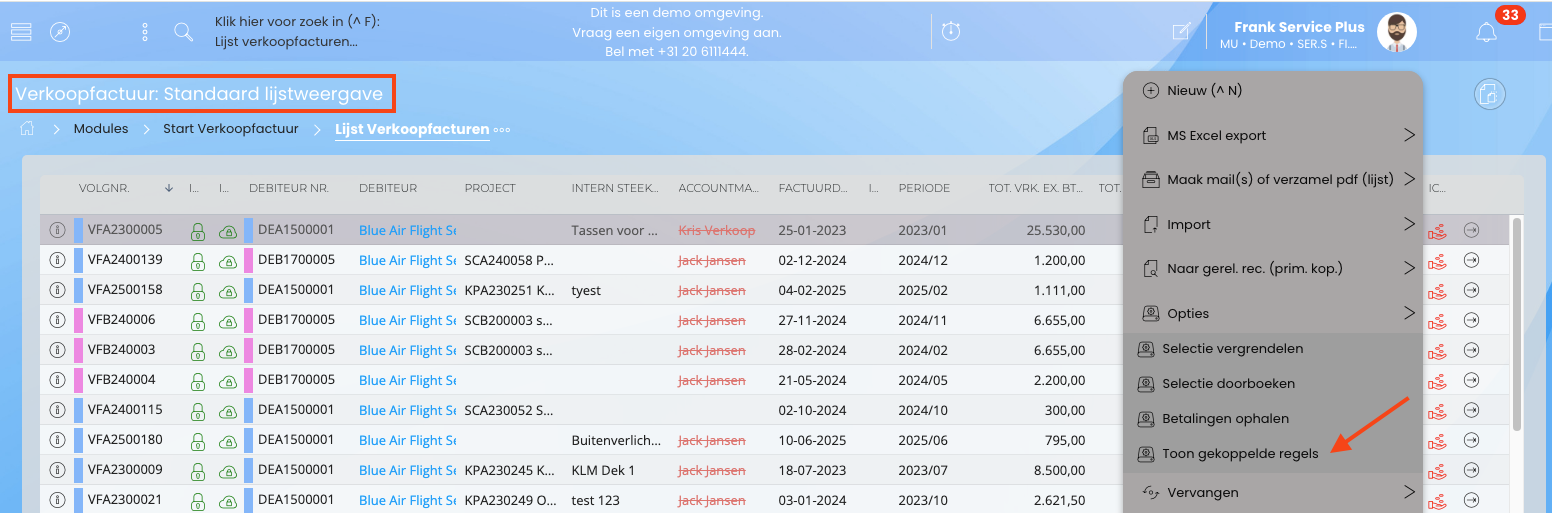Image resolution: width=1552 pixels, height=513 pixels.
Task: Open Blue Air Flight link in VFB240004 row
Action: (407, 380)
